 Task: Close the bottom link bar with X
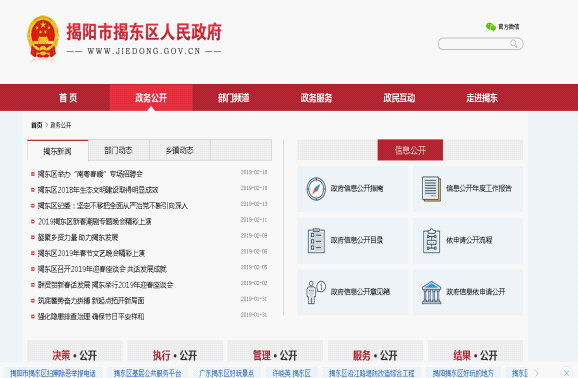pos(567,372)
